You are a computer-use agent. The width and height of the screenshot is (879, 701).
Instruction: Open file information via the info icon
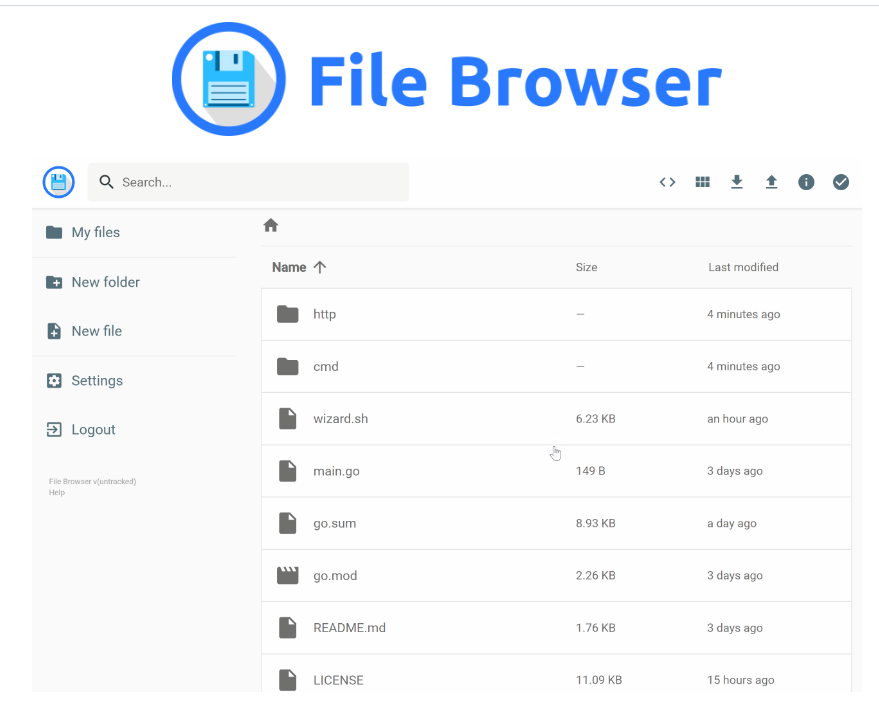point(806,182)
